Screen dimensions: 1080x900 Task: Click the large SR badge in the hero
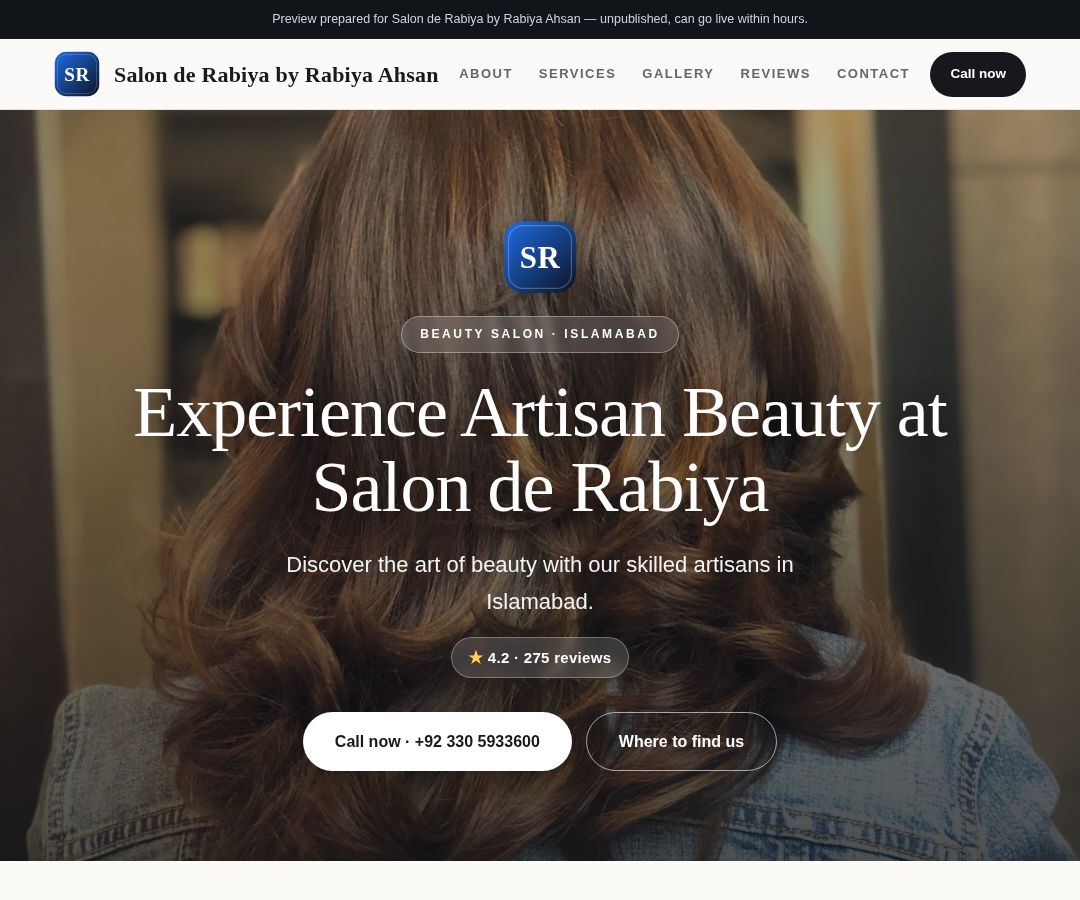click(x=539, y=257)
